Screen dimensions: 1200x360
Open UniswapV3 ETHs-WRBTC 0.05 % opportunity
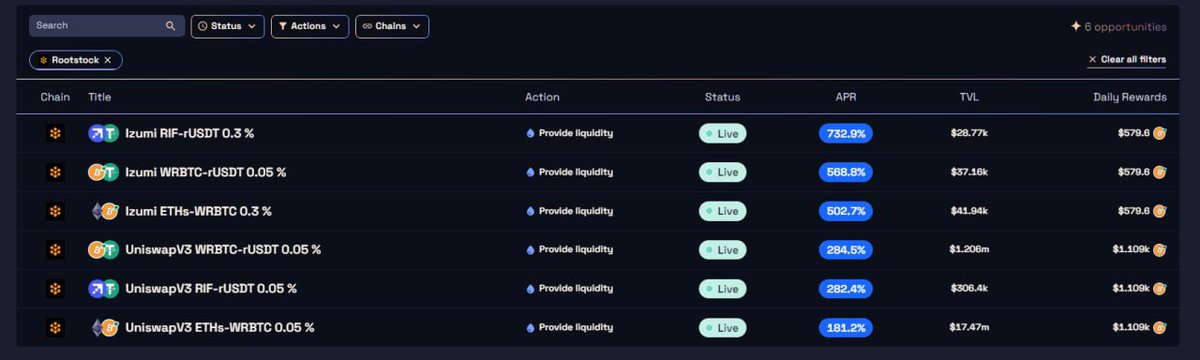tap(220, 328)
